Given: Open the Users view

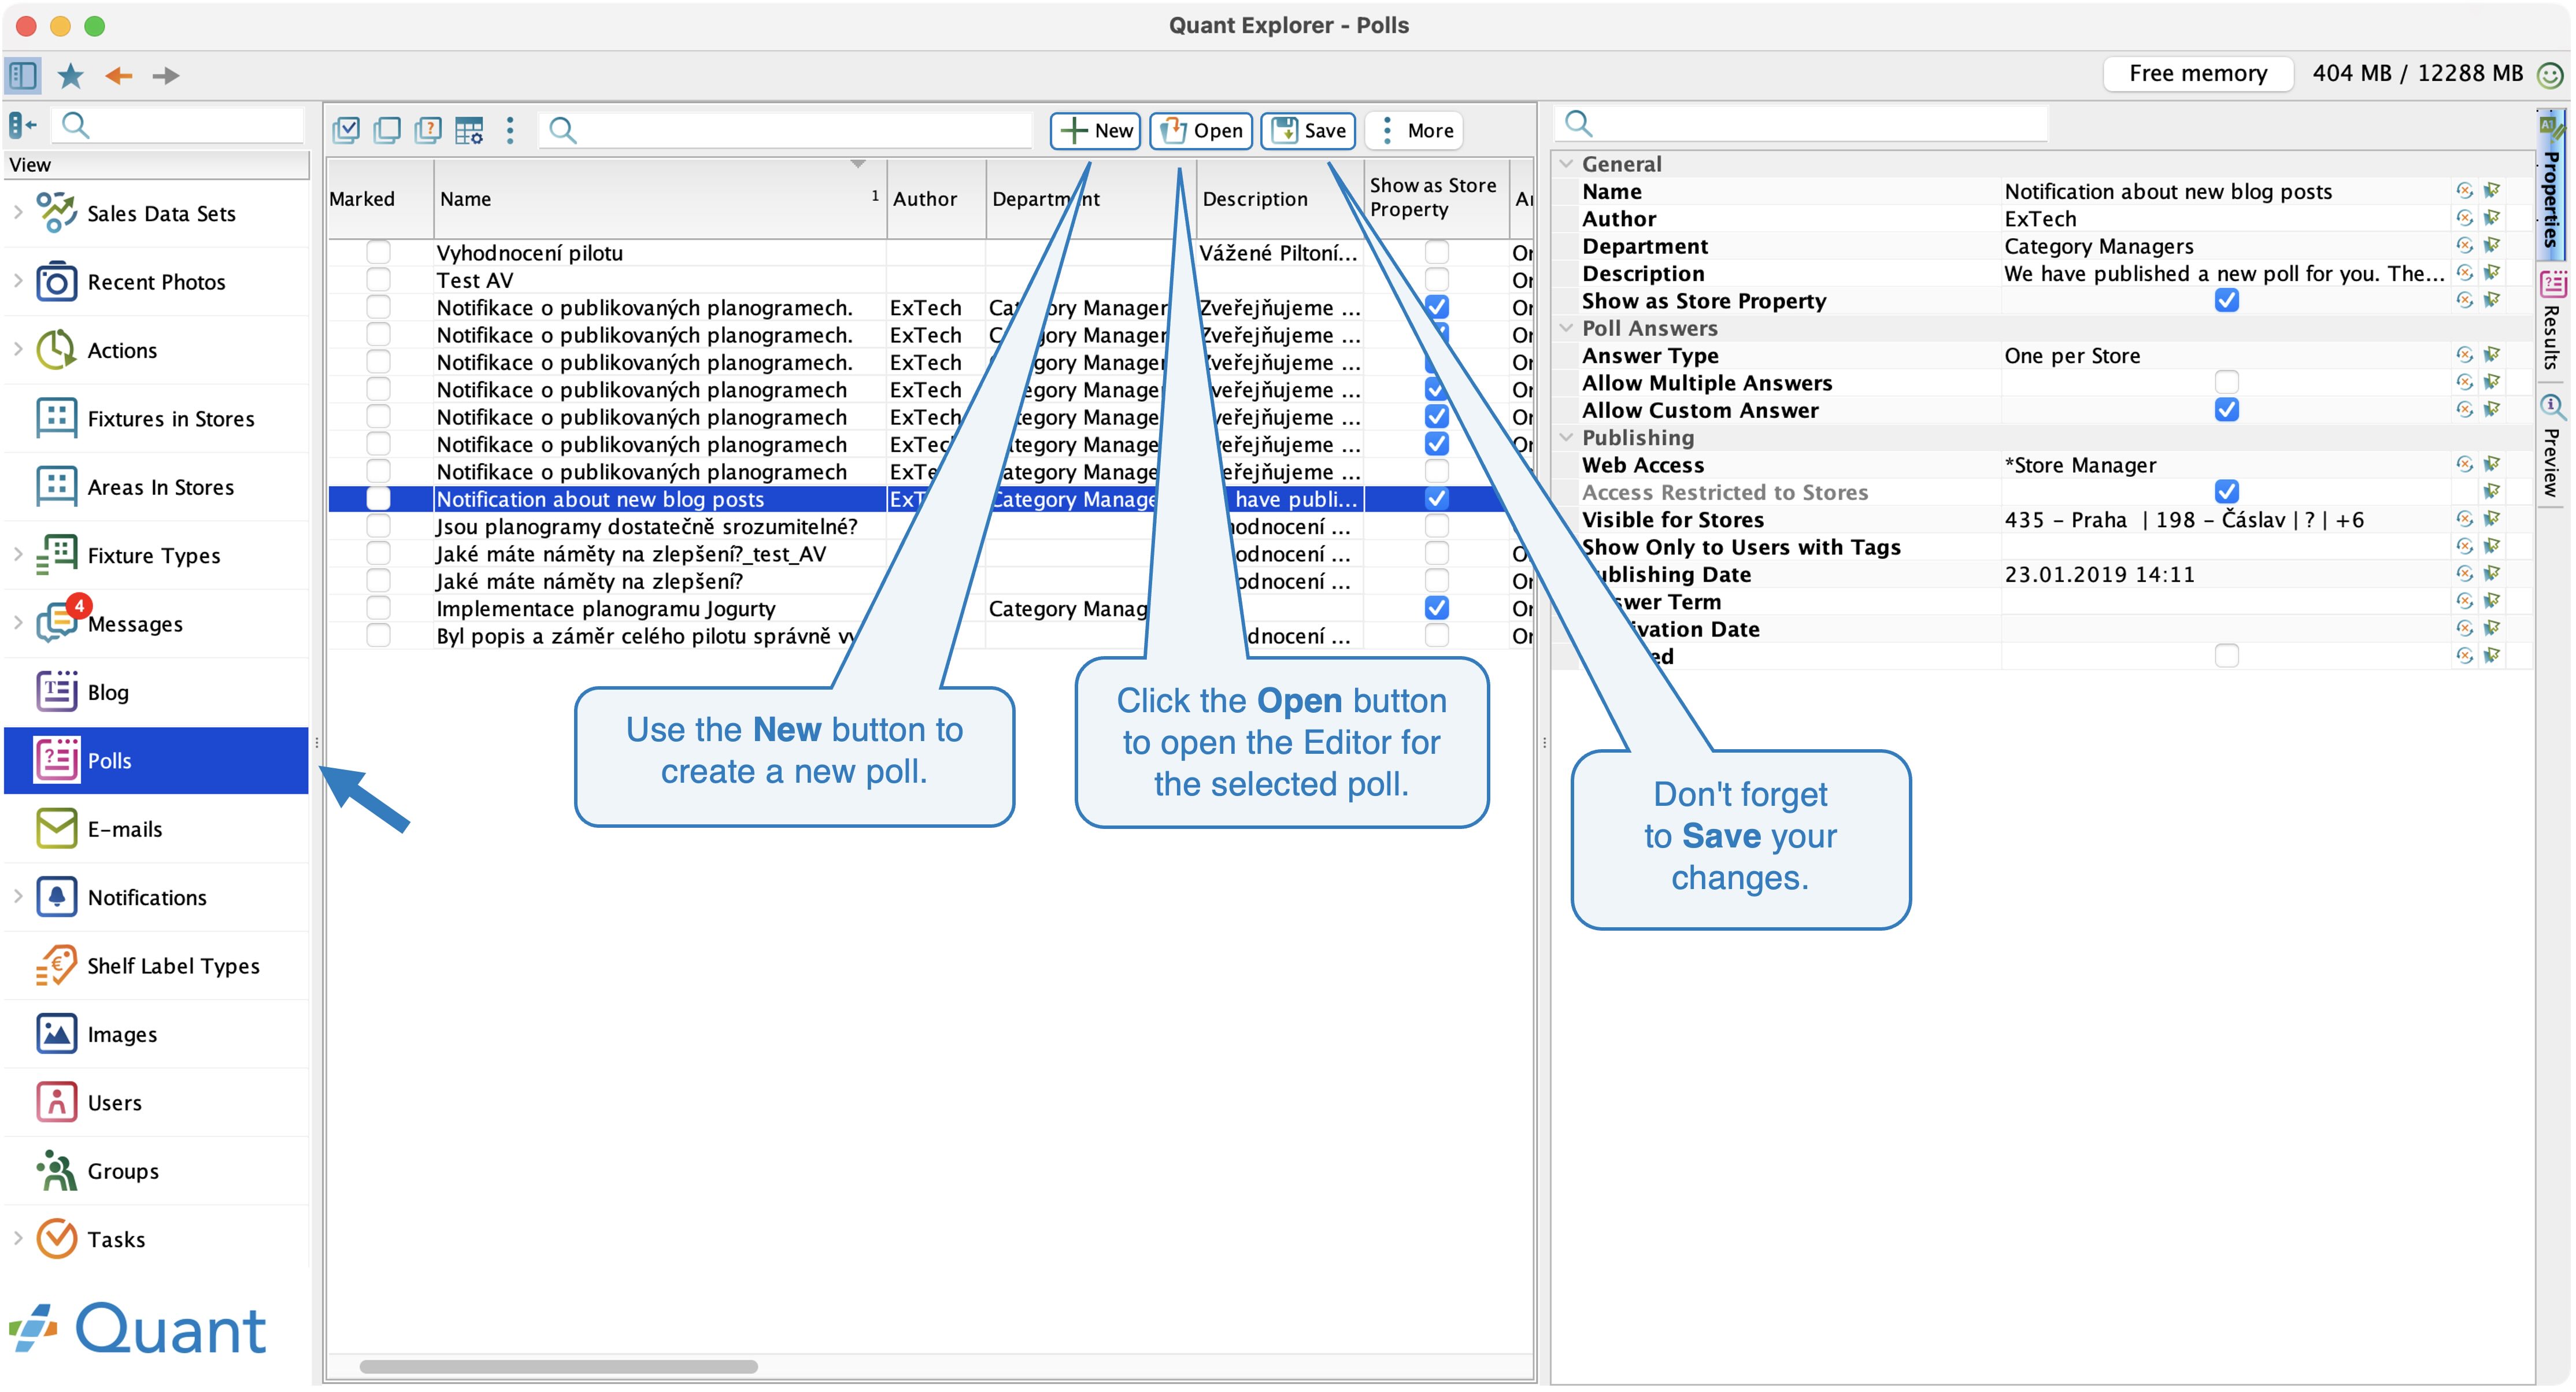Looking at the screenshot, I should 156,1103.
